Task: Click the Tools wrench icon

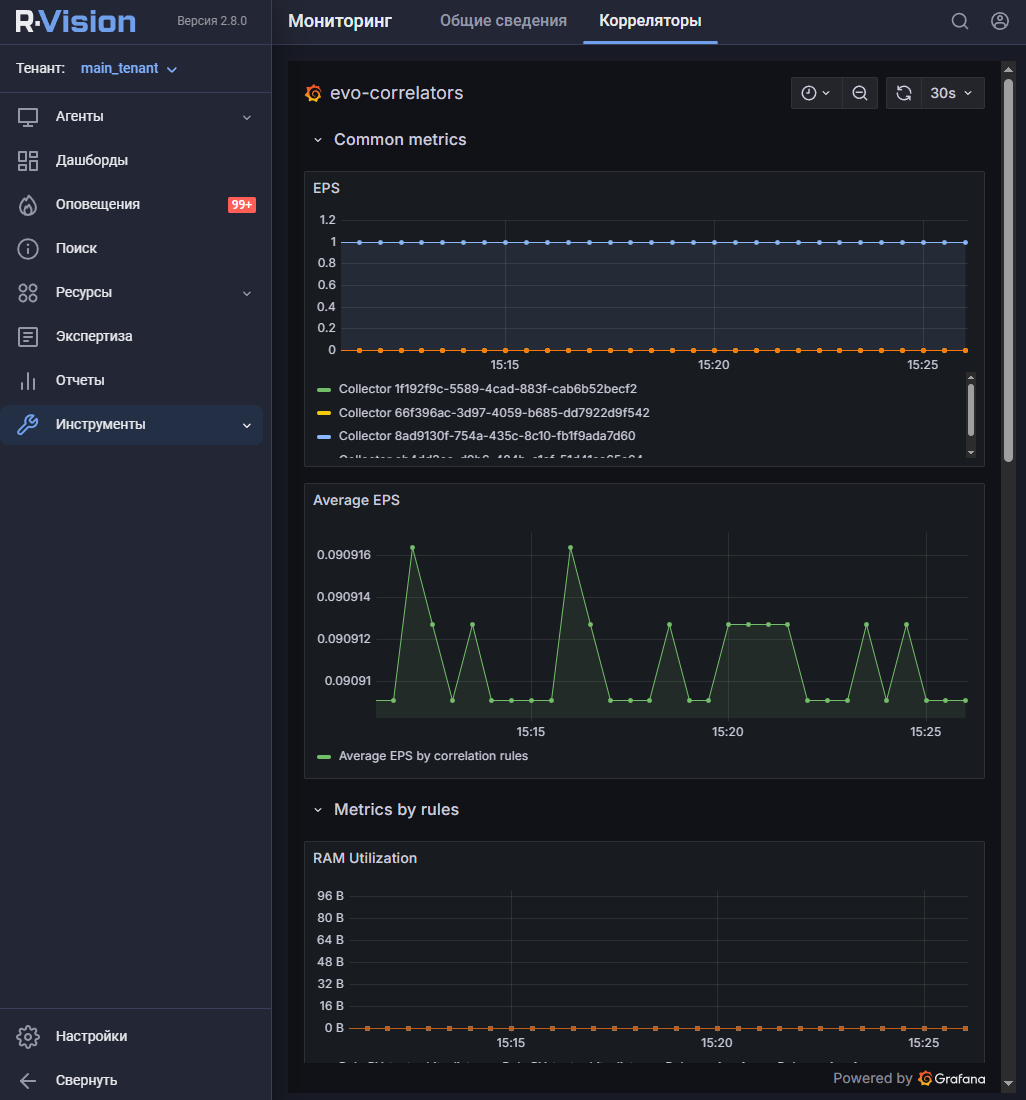Action: [28, 424]
